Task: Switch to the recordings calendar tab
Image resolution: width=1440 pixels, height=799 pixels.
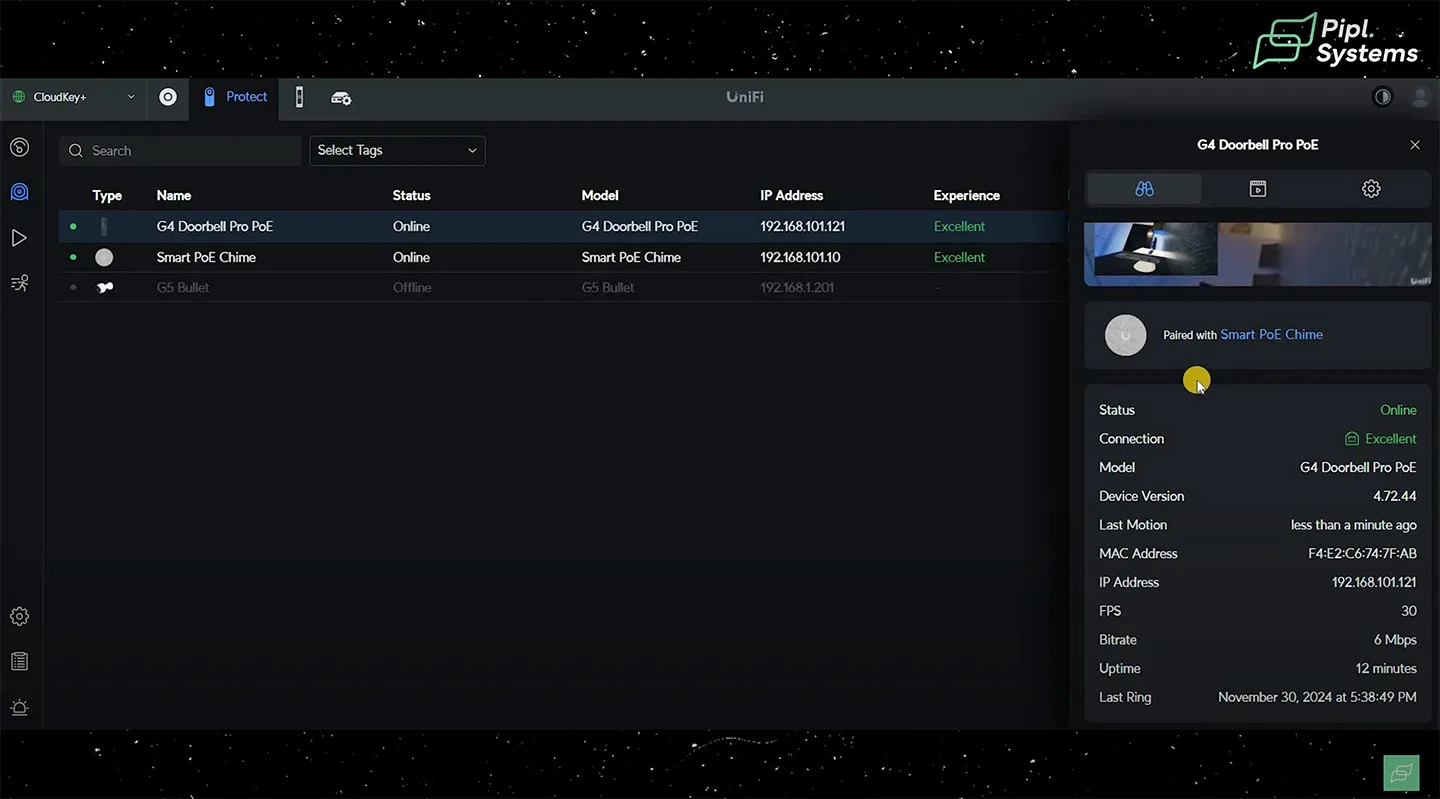Action: coord(1258,189)
